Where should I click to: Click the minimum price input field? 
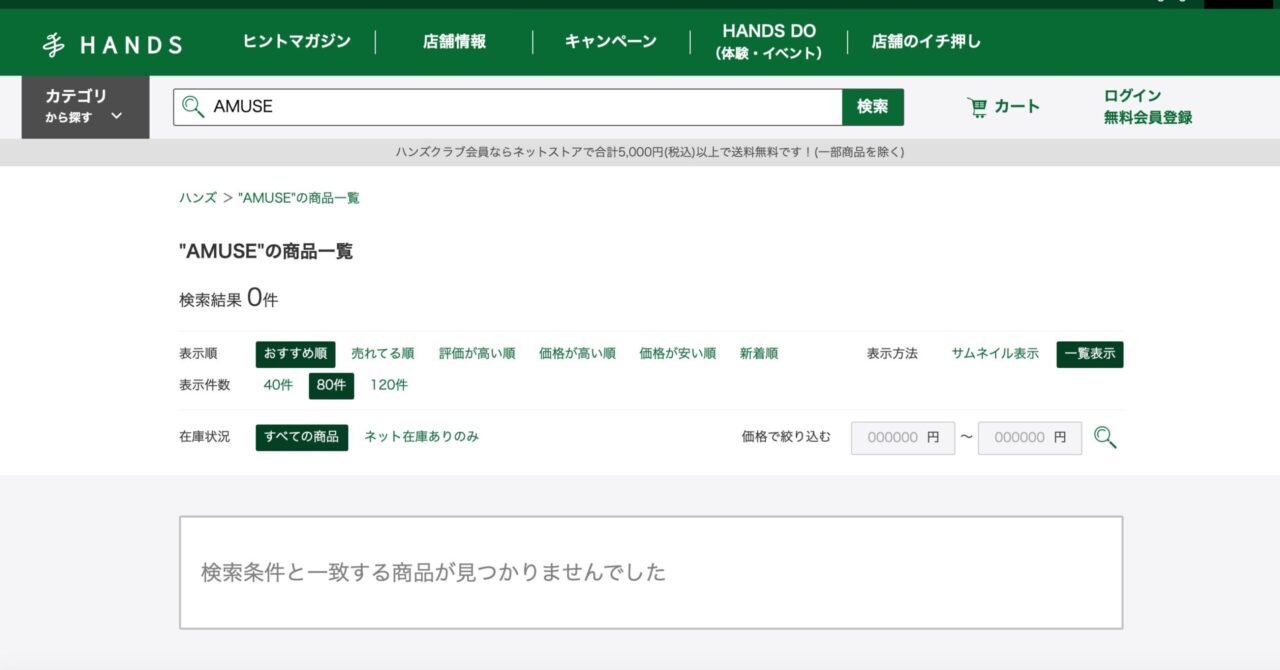[903, 438]
